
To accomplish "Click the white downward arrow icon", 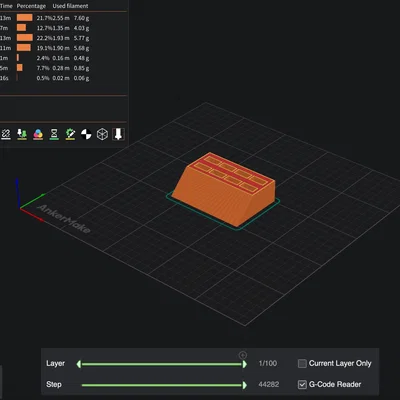I will 118,134.
